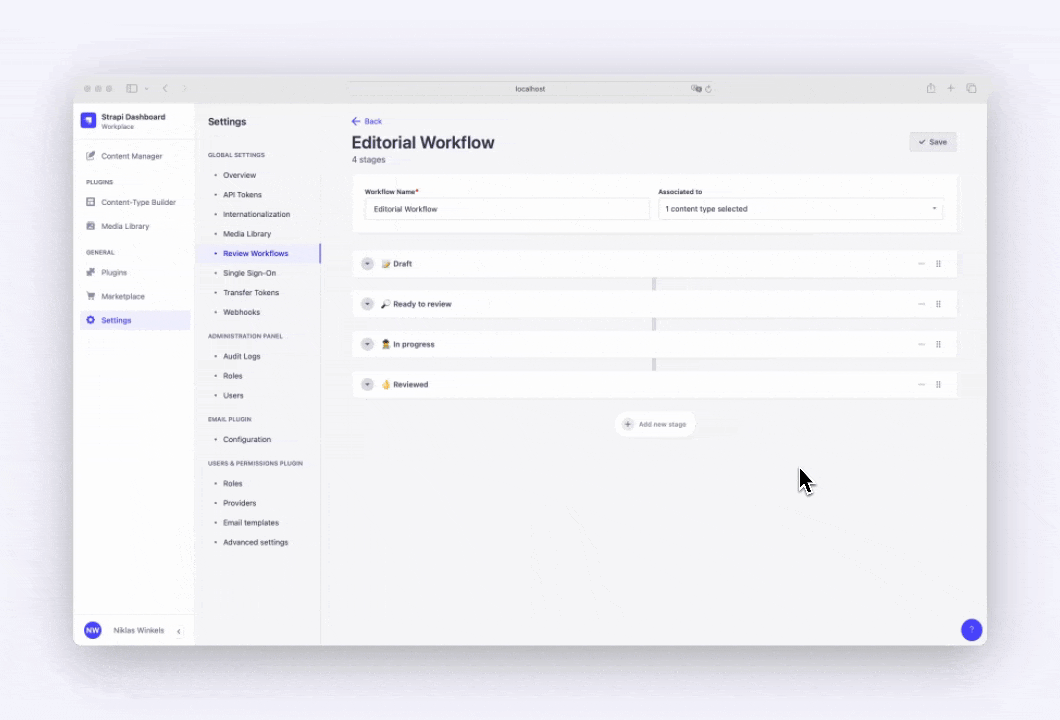Screen dimensions: 1060x720
Task: Click the Save button
Action: tap(932, 142)
